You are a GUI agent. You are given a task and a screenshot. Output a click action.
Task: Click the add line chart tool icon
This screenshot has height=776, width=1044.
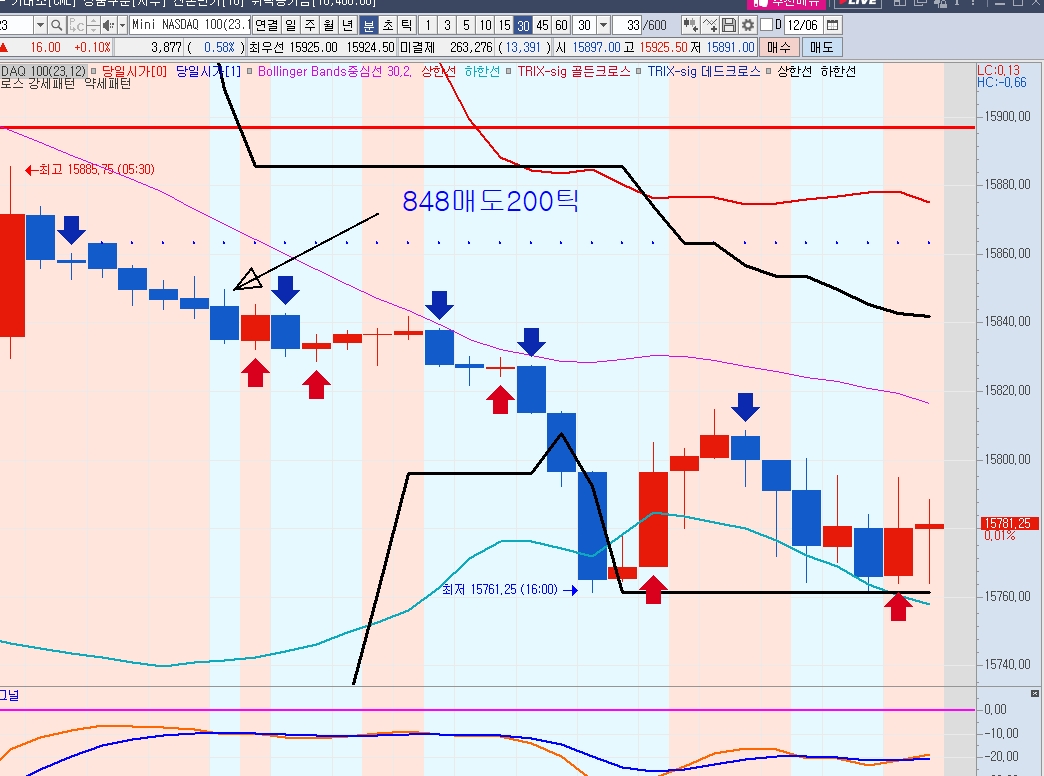point(709,25)
